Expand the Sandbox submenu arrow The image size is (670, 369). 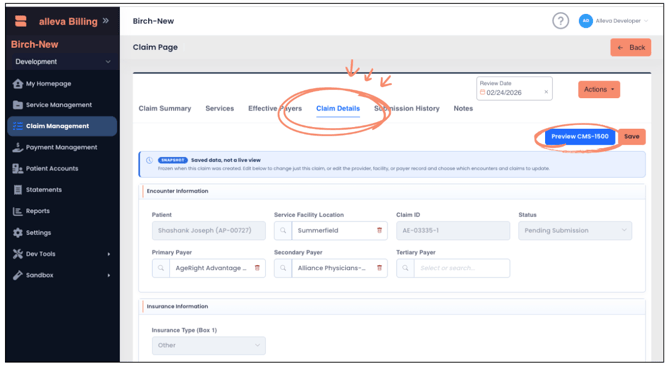pyautogui.click(x=109, y=275)
